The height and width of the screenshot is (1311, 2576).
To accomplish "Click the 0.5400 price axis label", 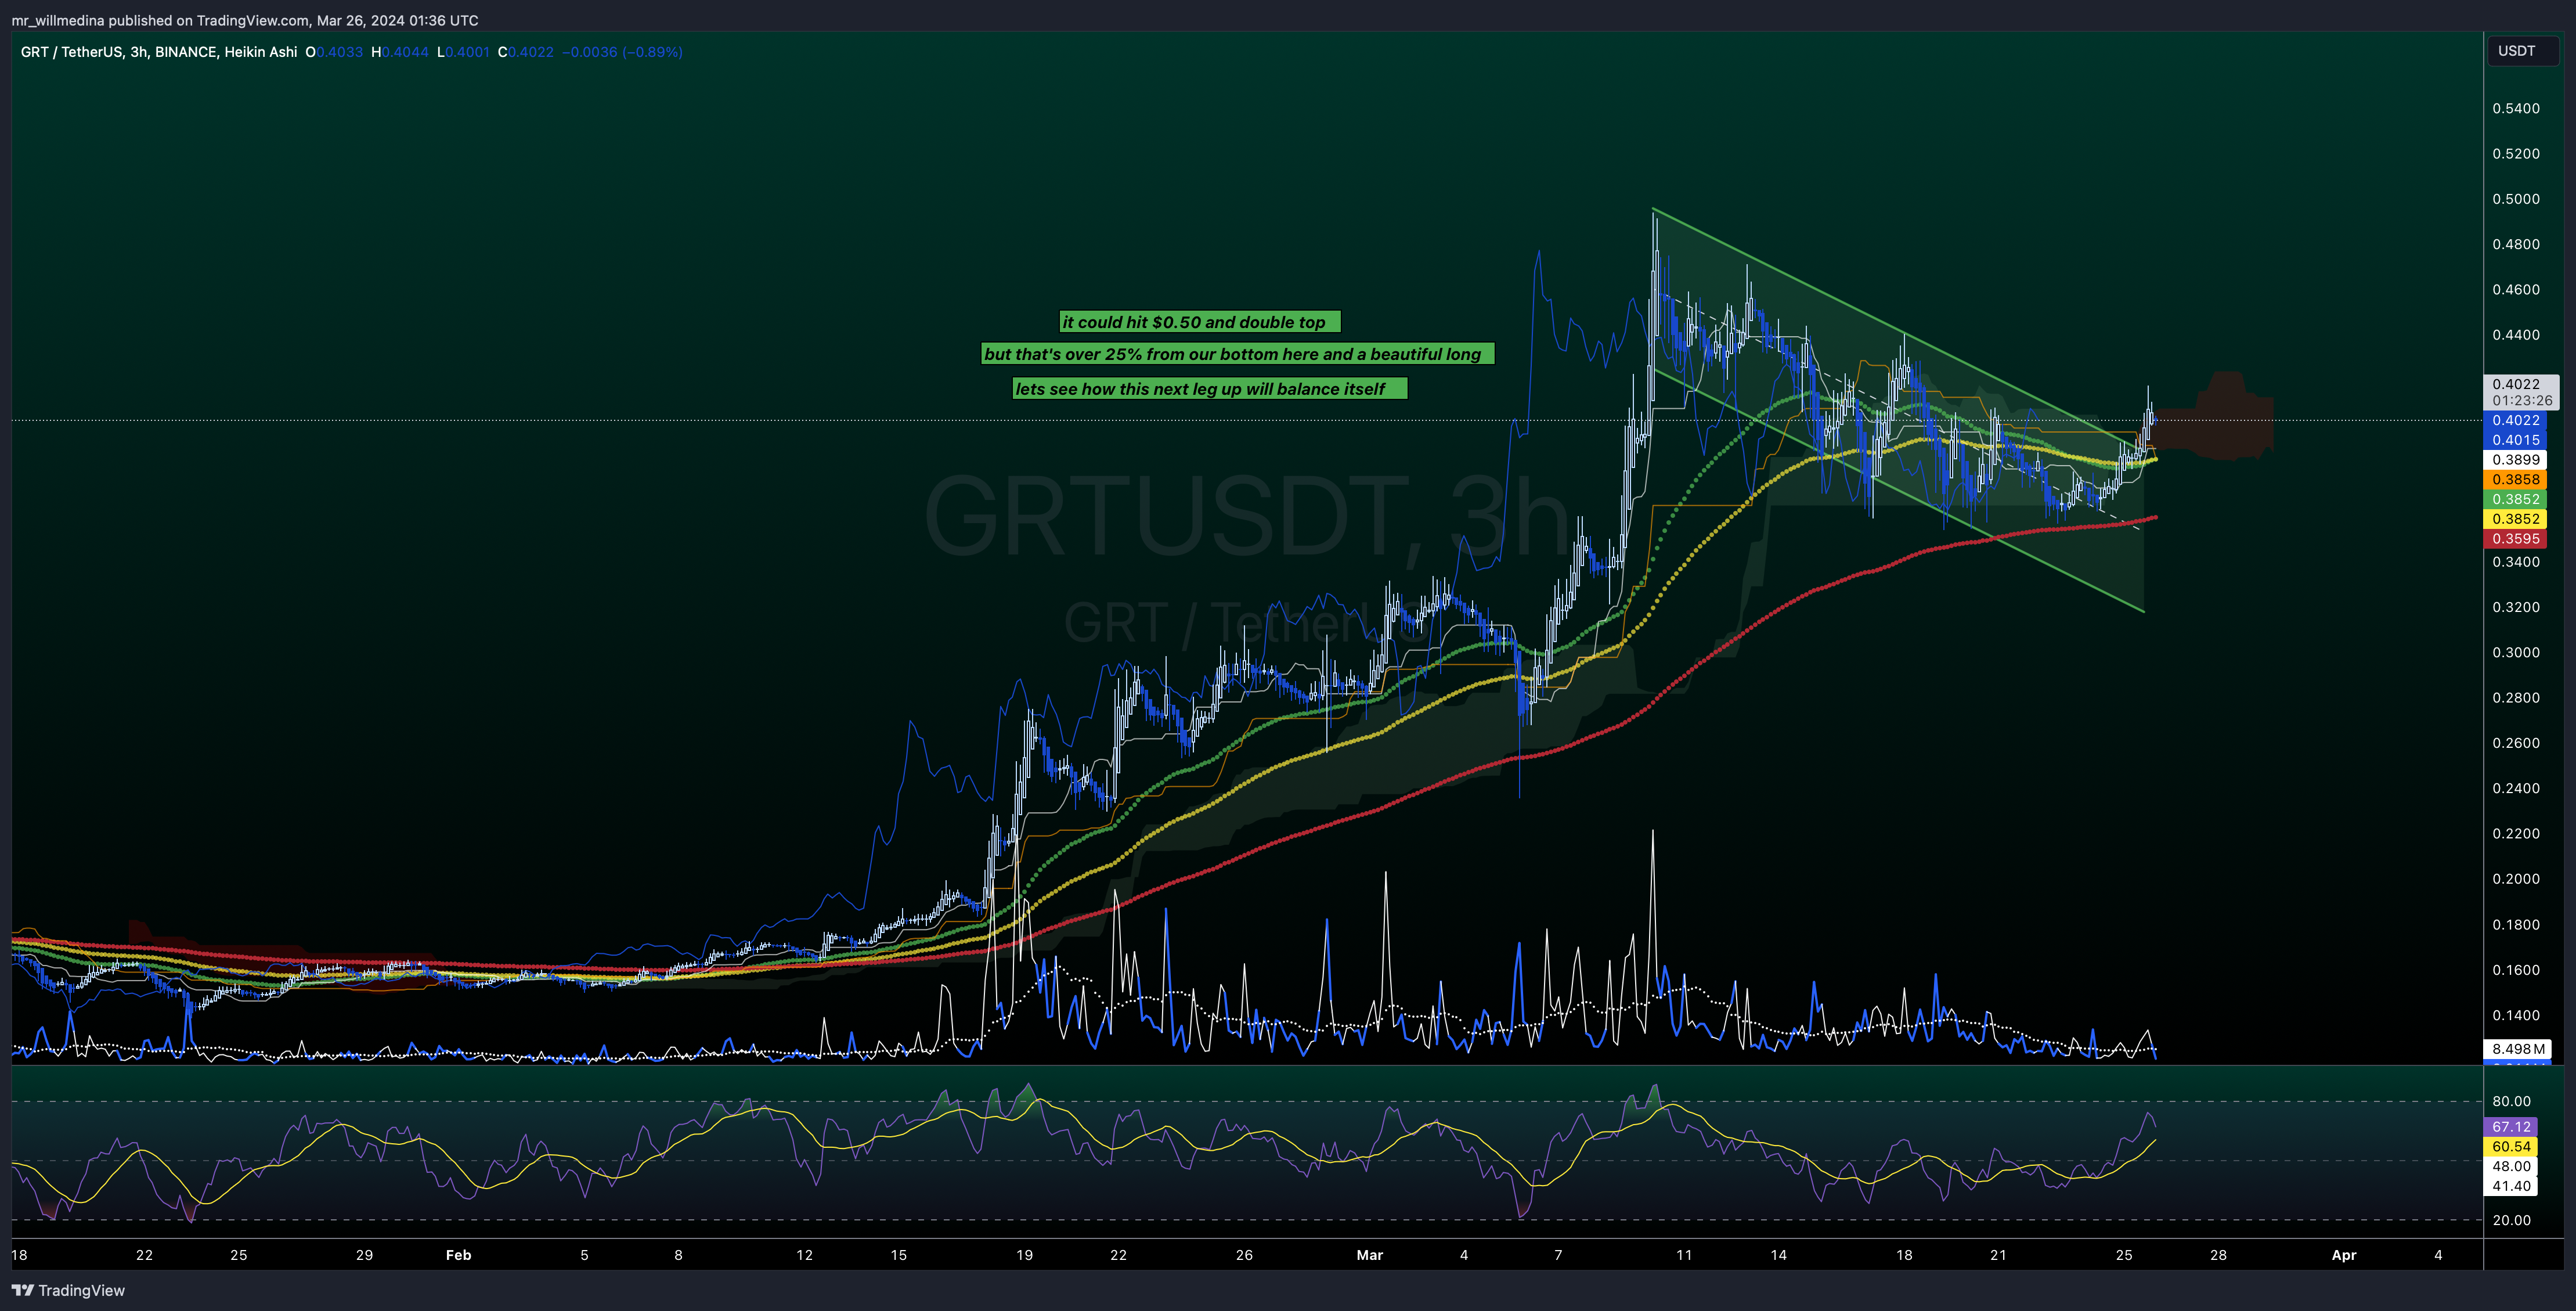I will [x=2515, y=108].
